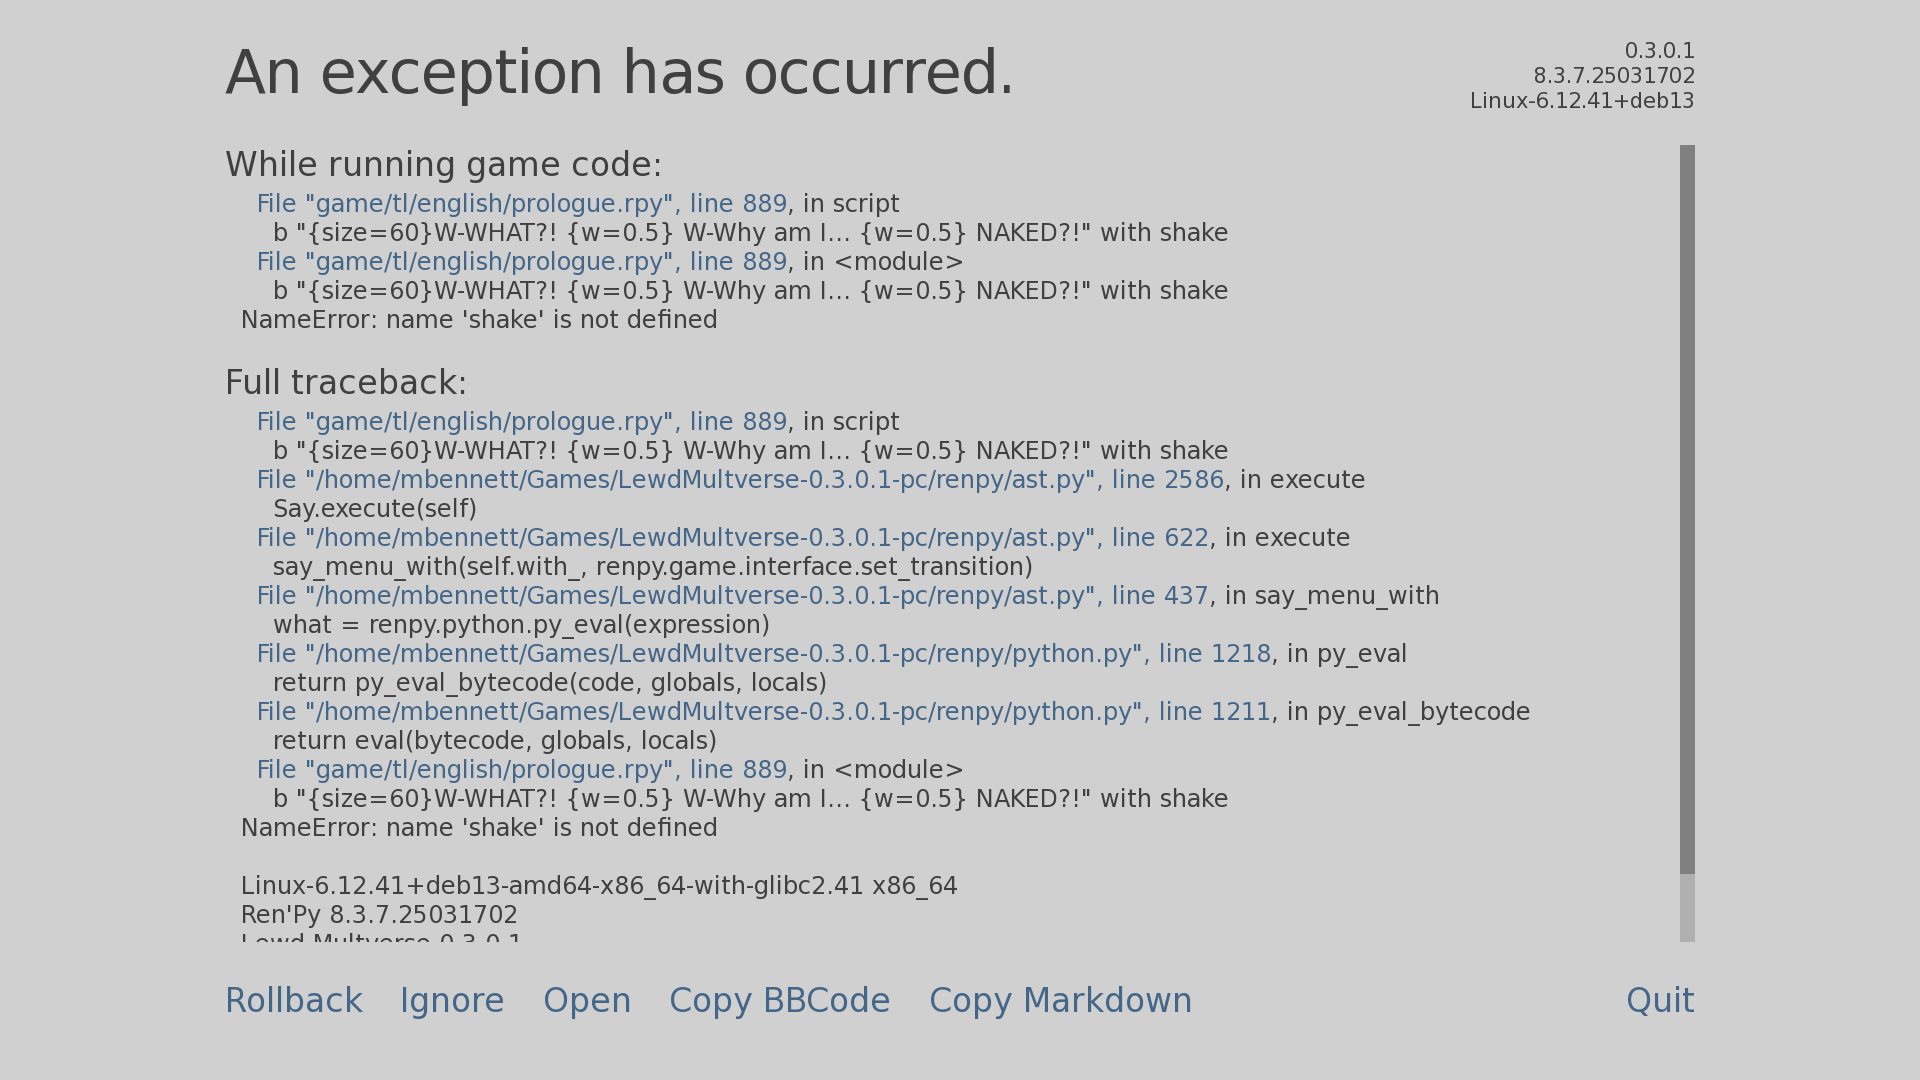1920x1080 pixels.
Task: Open second prologue.rpy line 889 link in module
Action: [522, 262]
